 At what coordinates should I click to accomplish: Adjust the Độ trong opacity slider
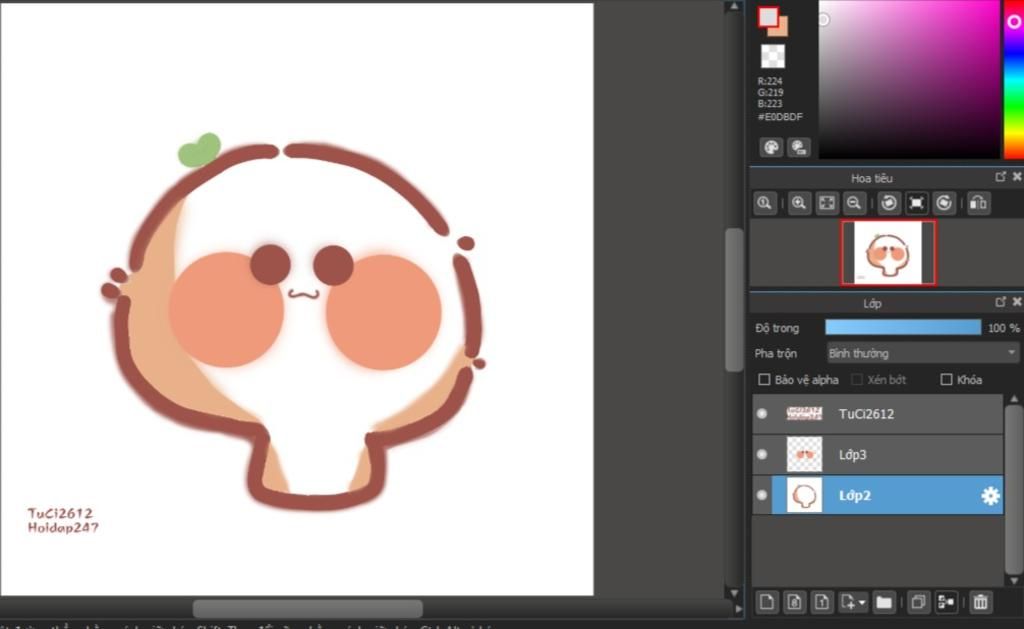(903, 327)
